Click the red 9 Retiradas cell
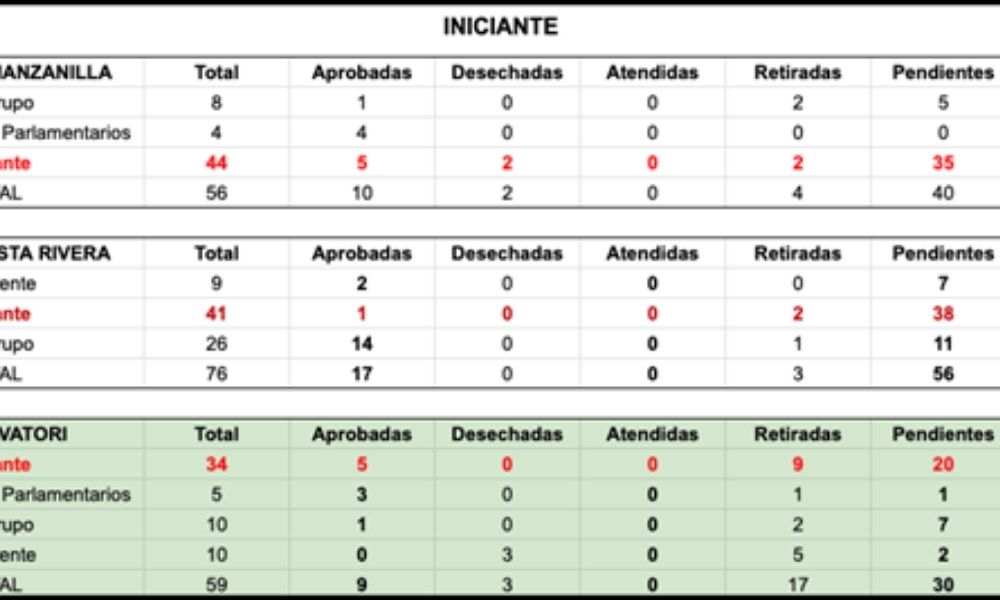Screen dimensions: 1000x600 tap(797, 464)
